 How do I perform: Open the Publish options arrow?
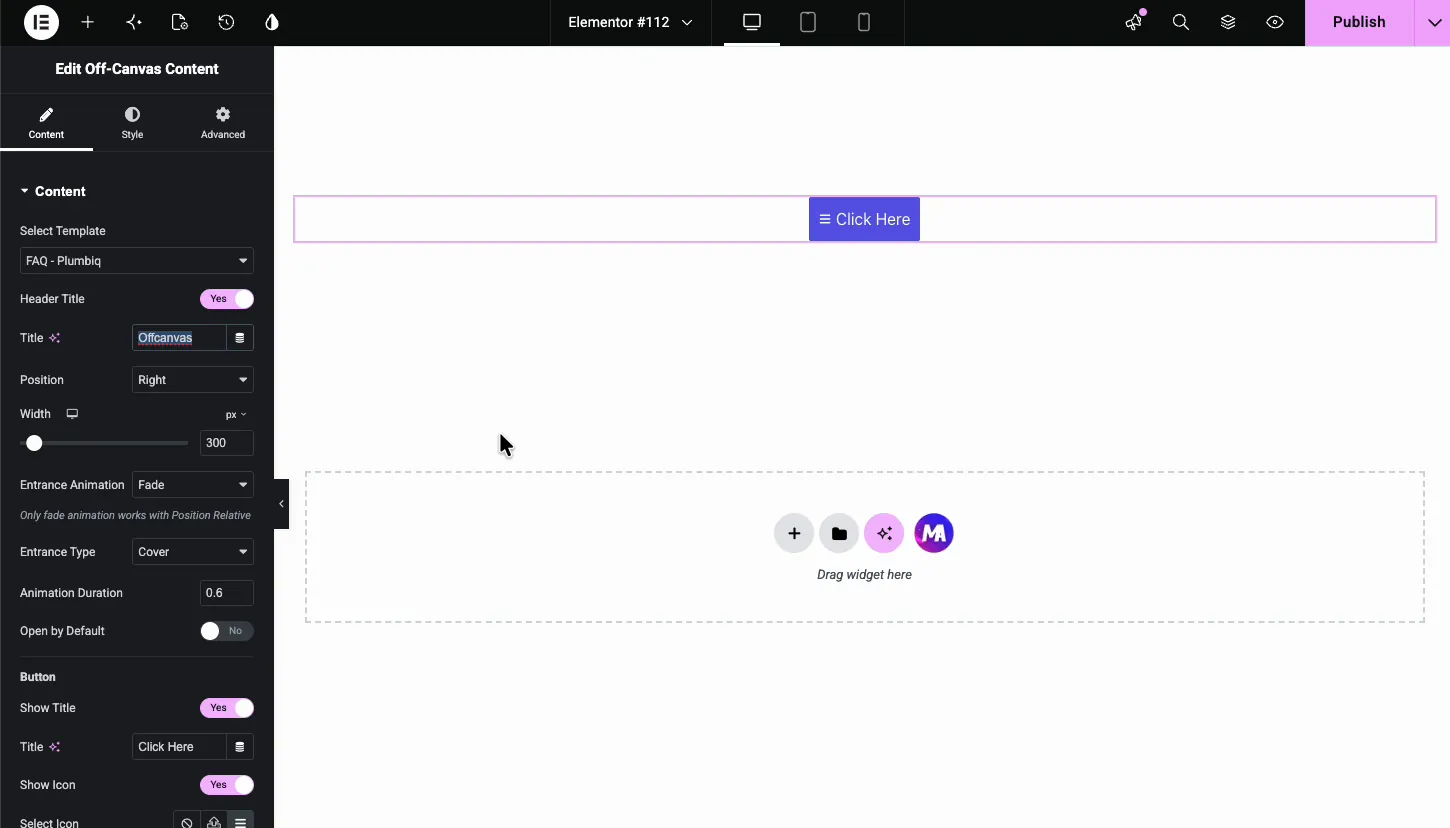(1433, 22)
